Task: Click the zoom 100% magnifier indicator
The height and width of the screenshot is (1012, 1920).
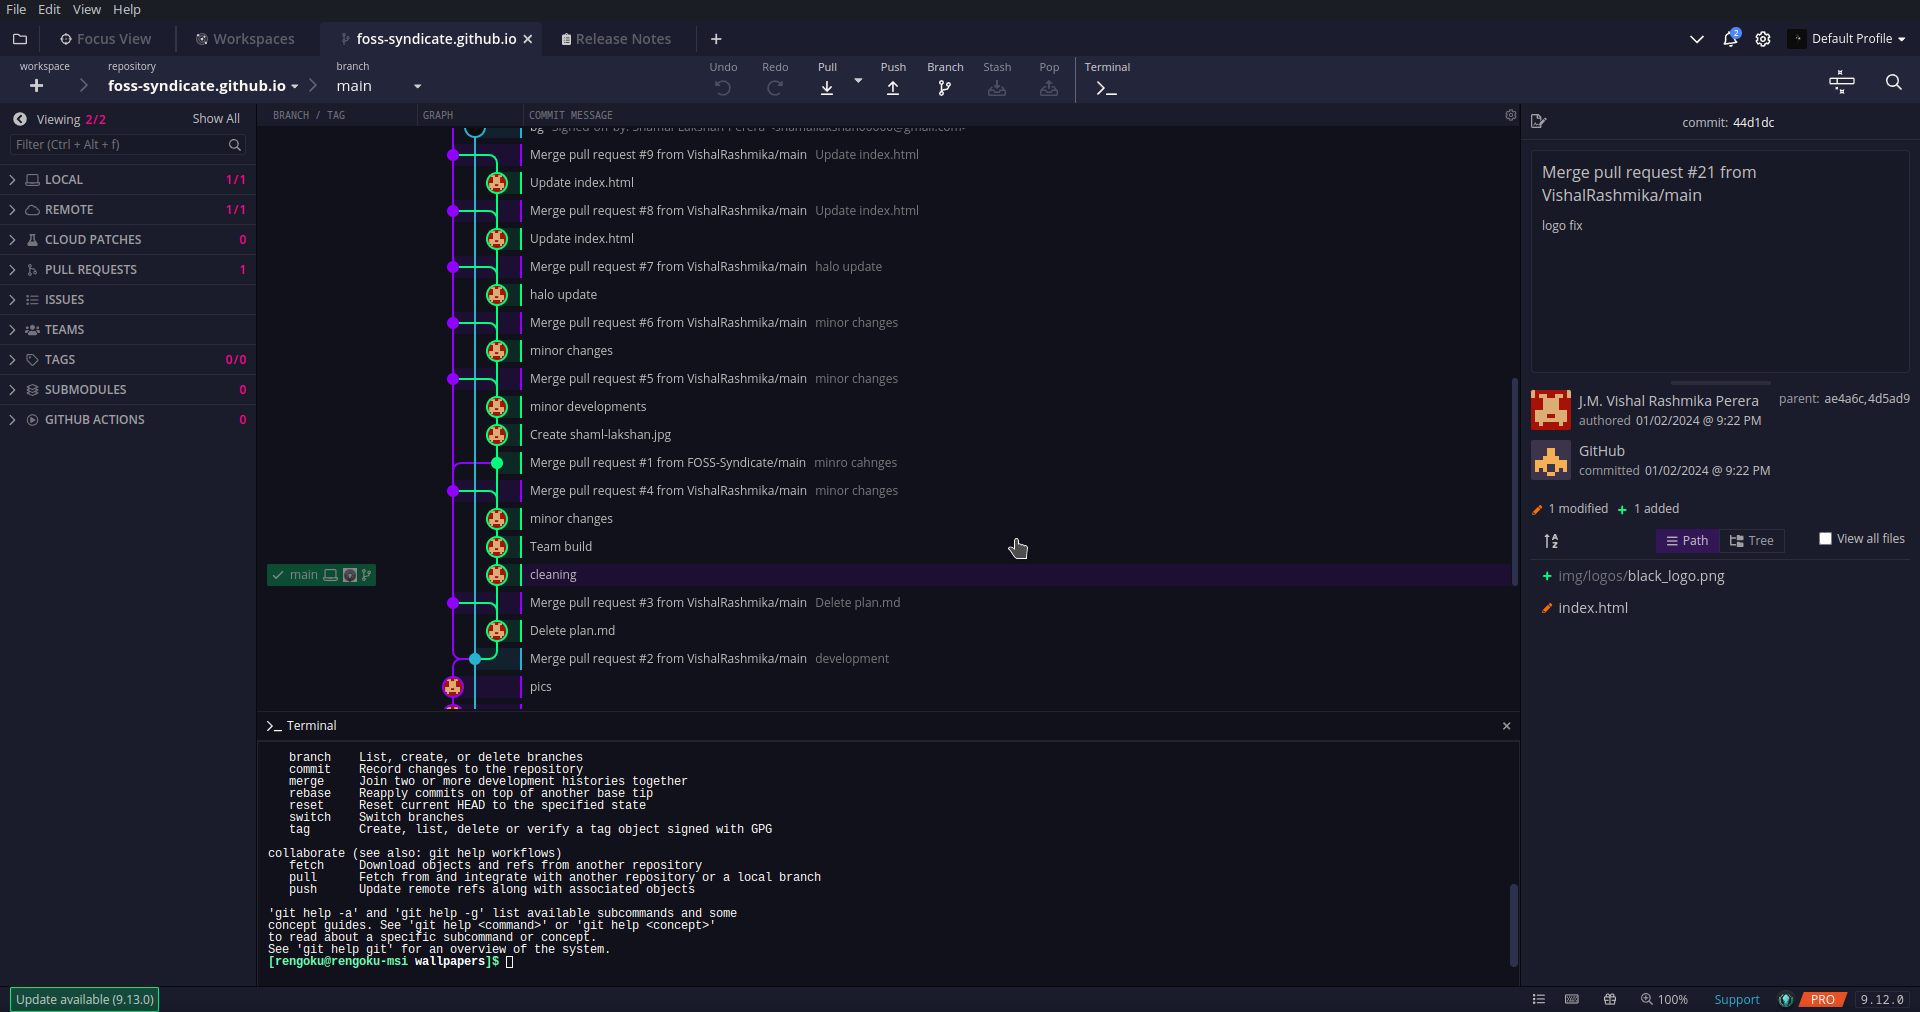Action: click(1664, 999)
